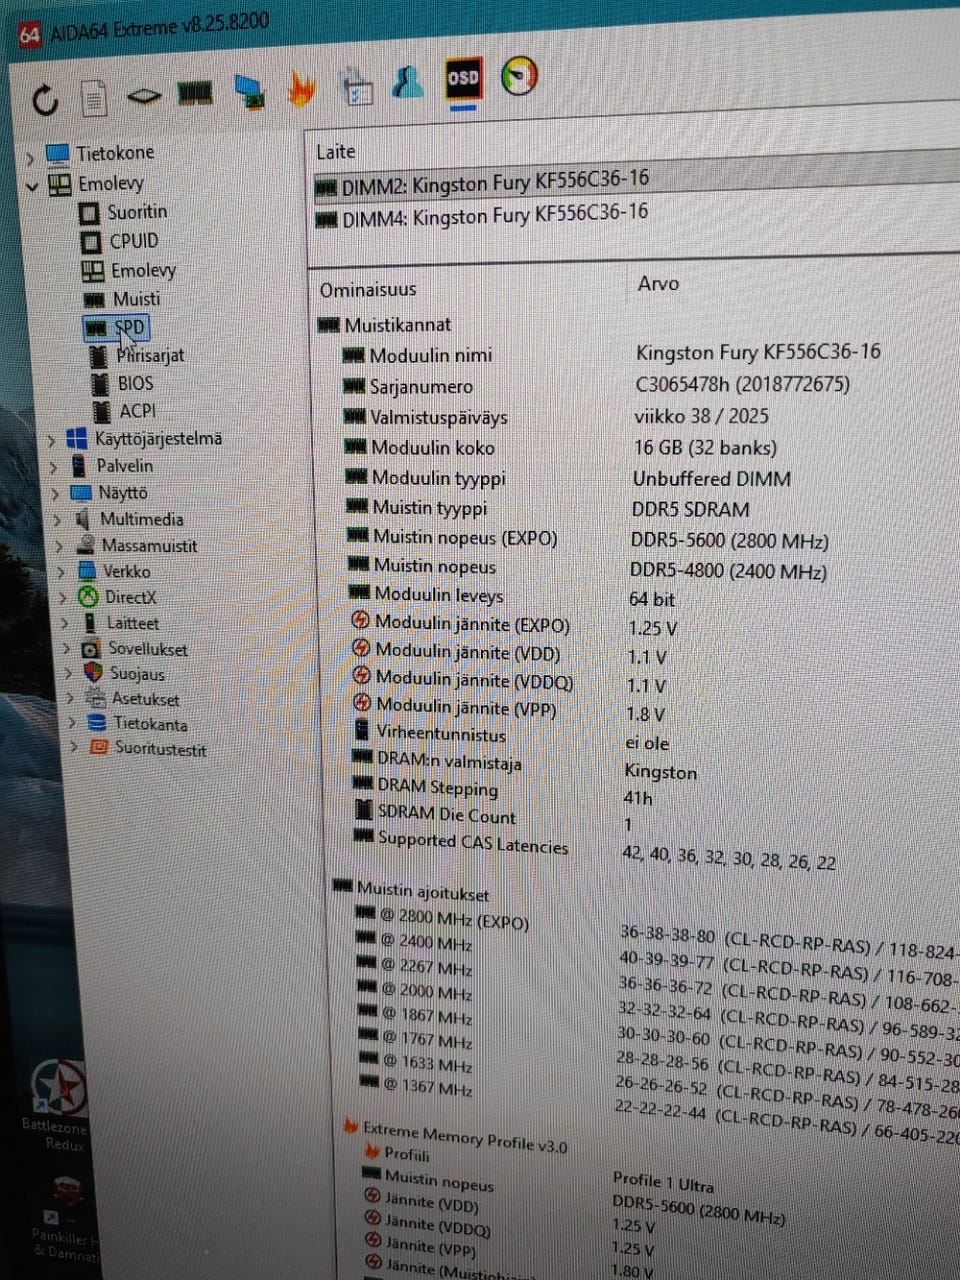
Task: Expand the Palvelin node arrow
Action: pyautogui.click(x=54, y=468)
